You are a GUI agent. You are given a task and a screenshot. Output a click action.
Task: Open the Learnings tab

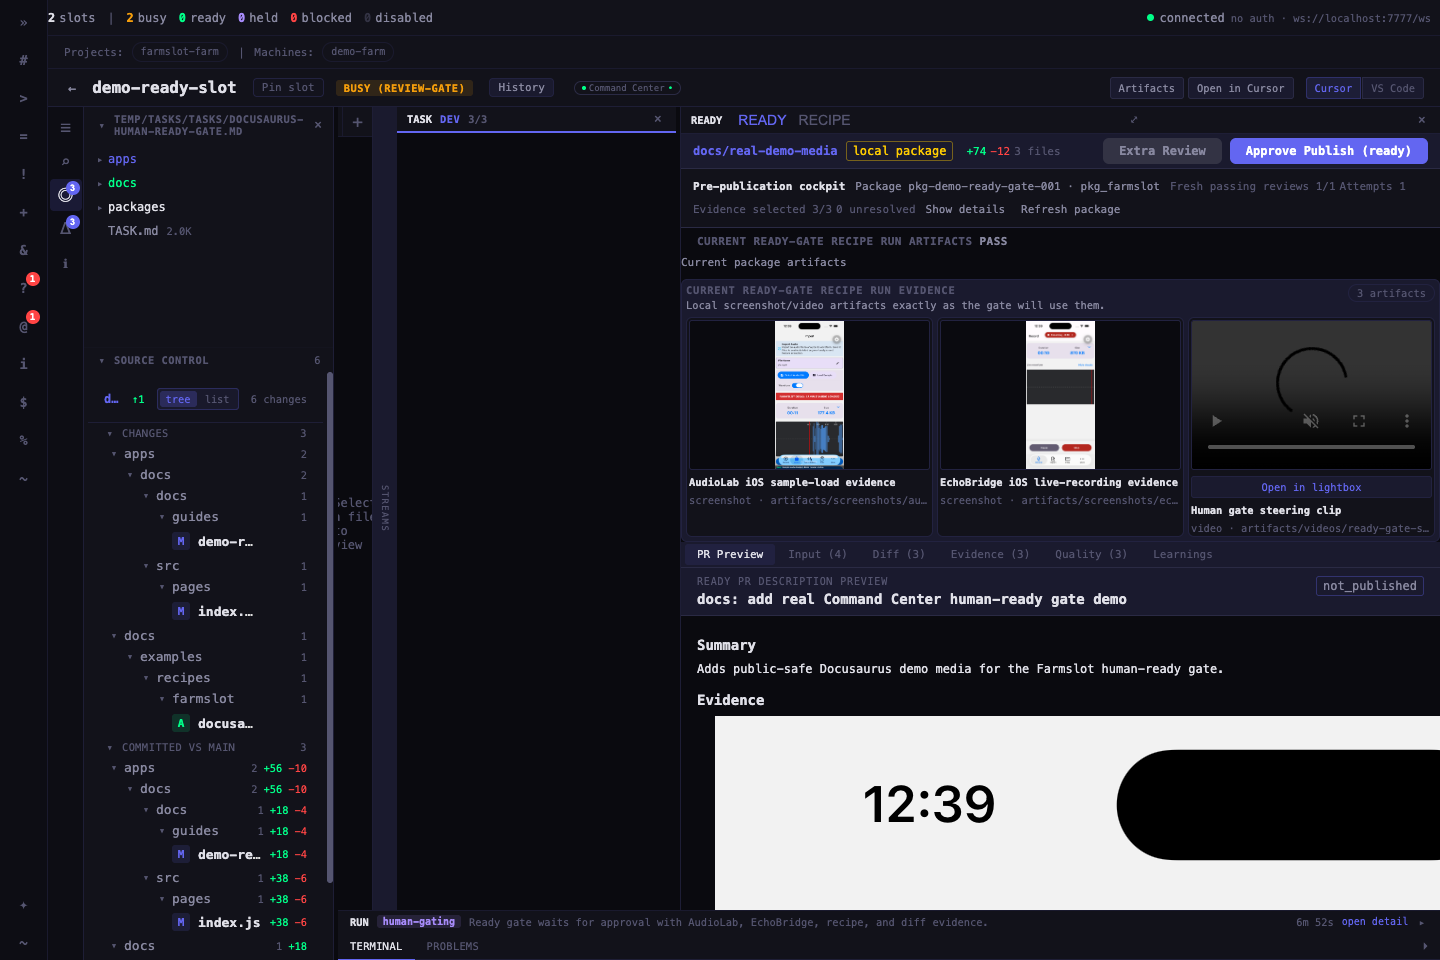point(1182,554)
